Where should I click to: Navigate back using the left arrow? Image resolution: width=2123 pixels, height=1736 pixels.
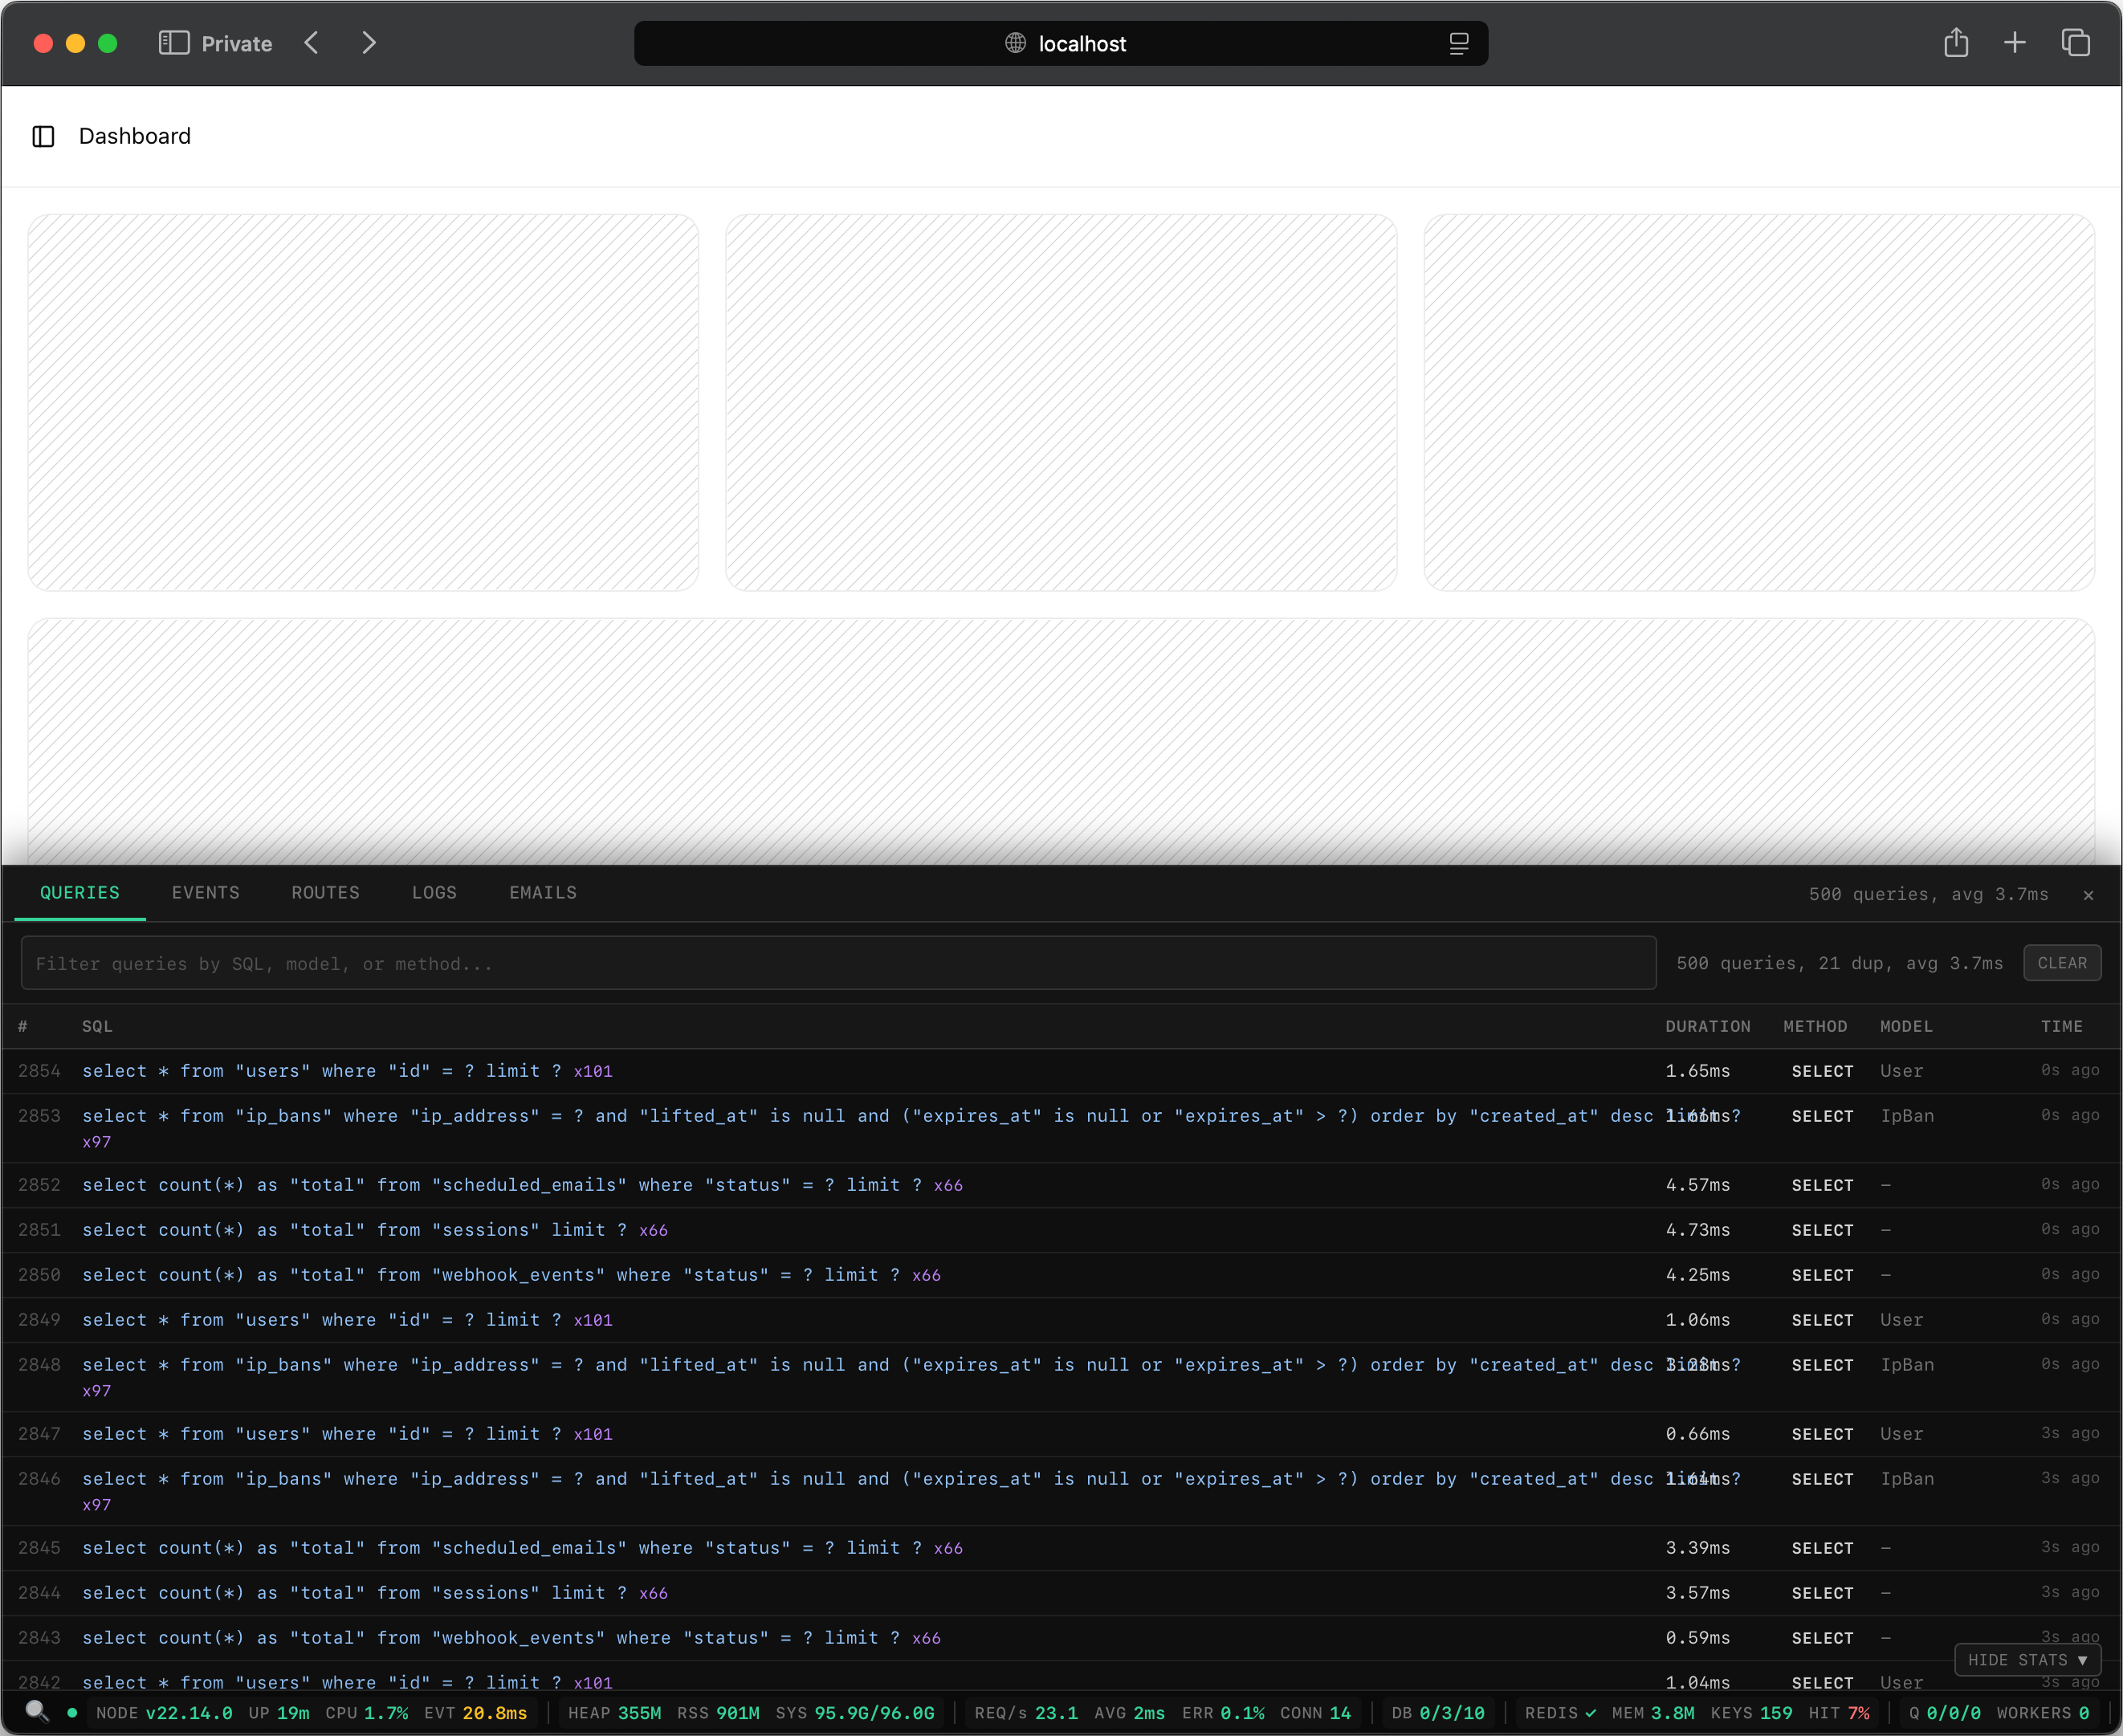[x=311, y=43]
